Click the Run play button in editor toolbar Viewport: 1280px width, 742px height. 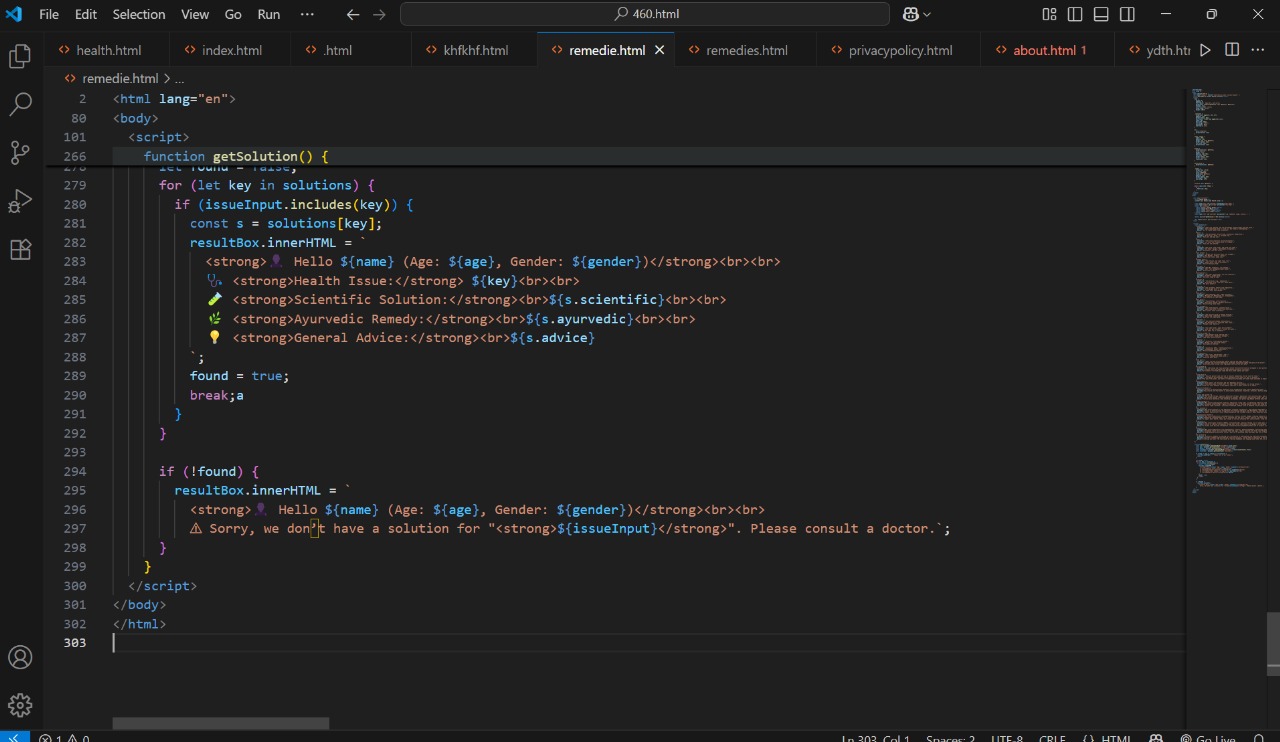click(x=1205, y=50)
